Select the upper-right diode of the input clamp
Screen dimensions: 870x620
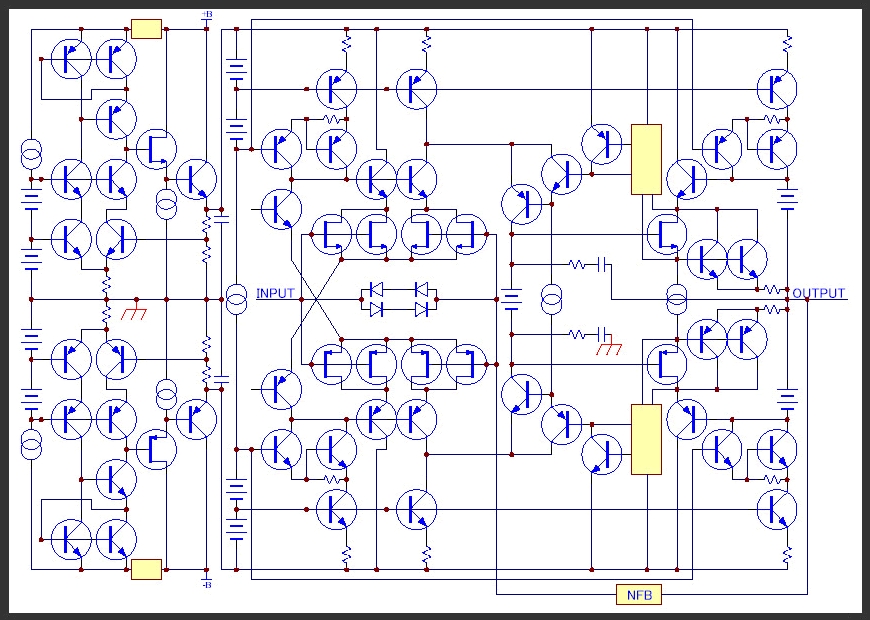(x=422, y=289)
